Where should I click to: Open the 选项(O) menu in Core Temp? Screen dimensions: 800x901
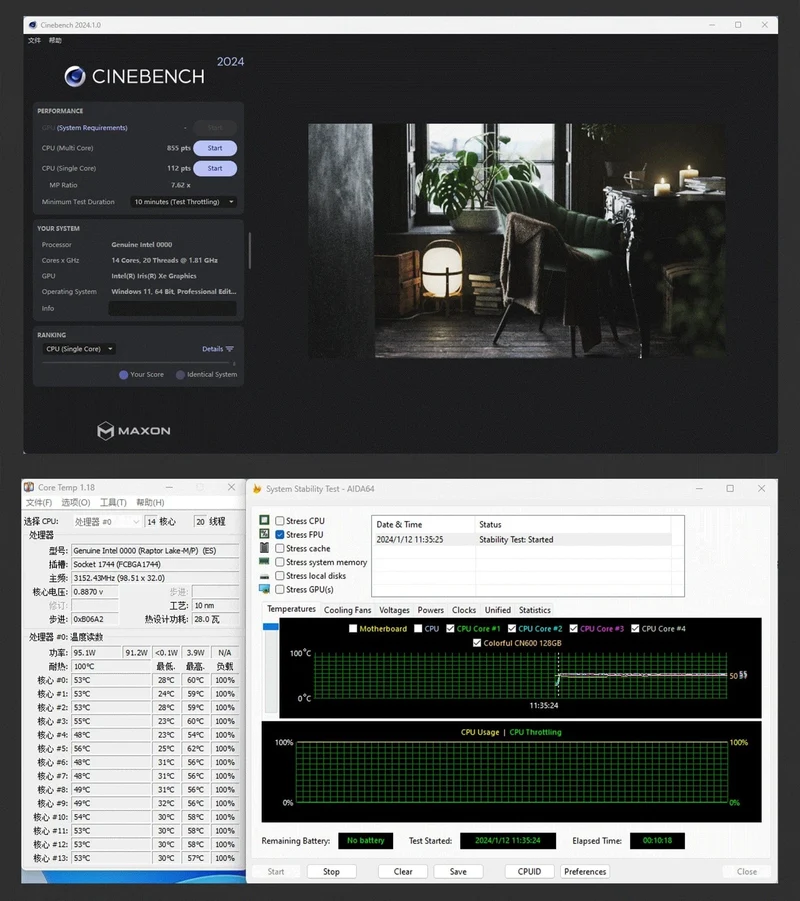point(76,502)
